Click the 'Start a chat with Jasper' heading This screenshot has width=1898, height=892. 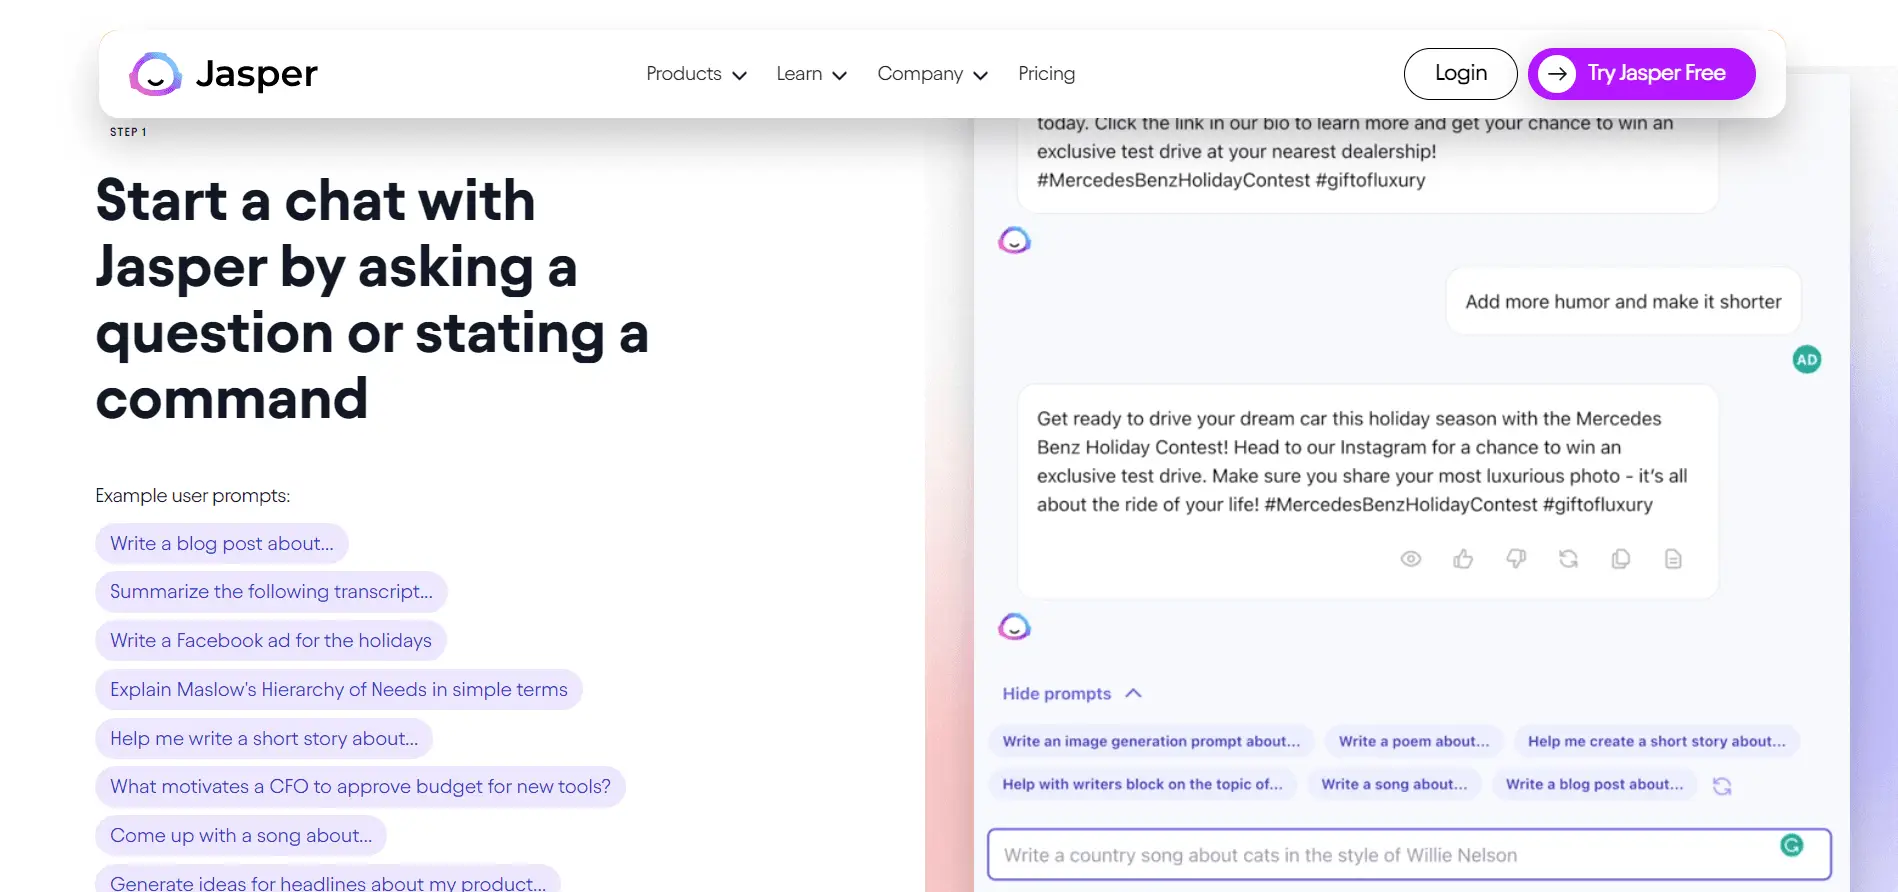pos(372,299)
